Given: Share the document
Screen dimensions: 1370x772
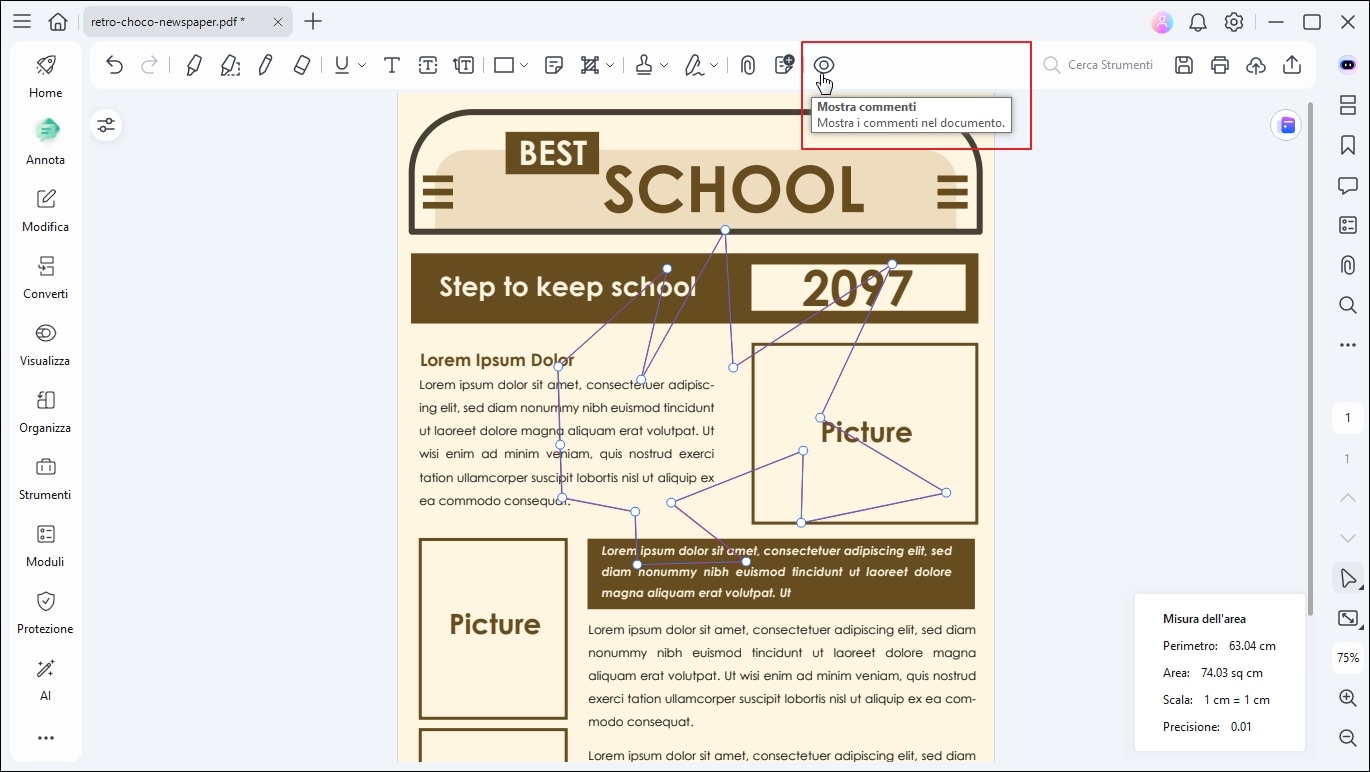Looking at the screenshot, I should (1292, 65).
